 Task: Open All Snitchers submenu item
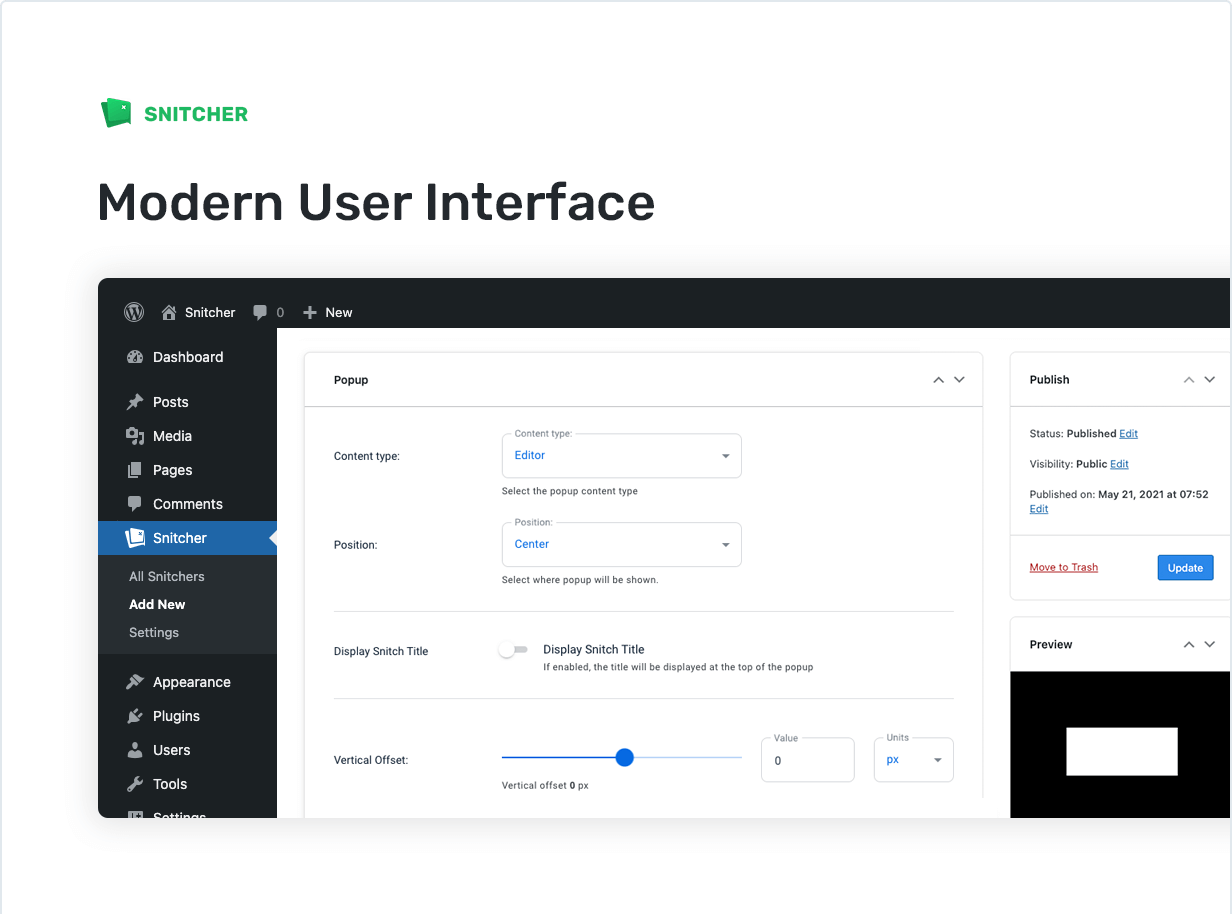tap(167, 576)
